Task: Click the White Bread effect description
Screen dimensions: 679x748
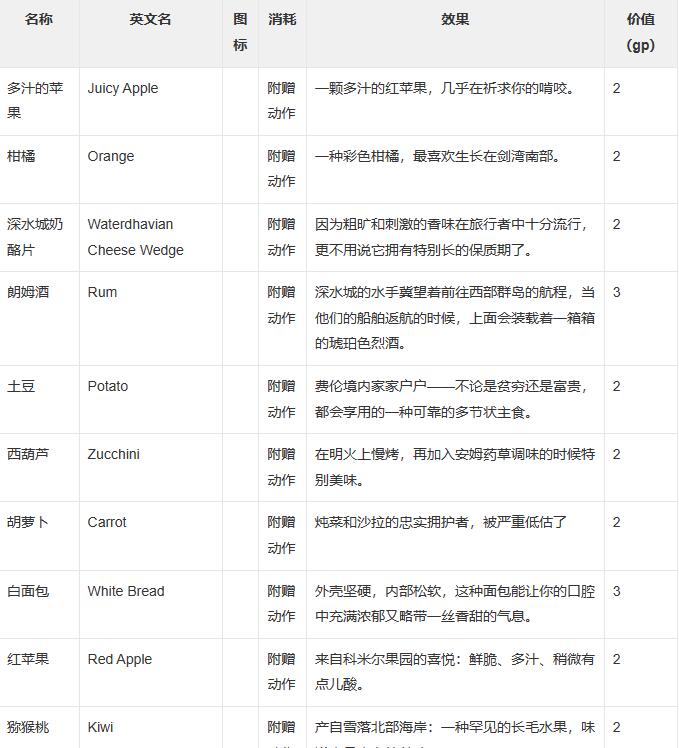Action: click(455, 603)
